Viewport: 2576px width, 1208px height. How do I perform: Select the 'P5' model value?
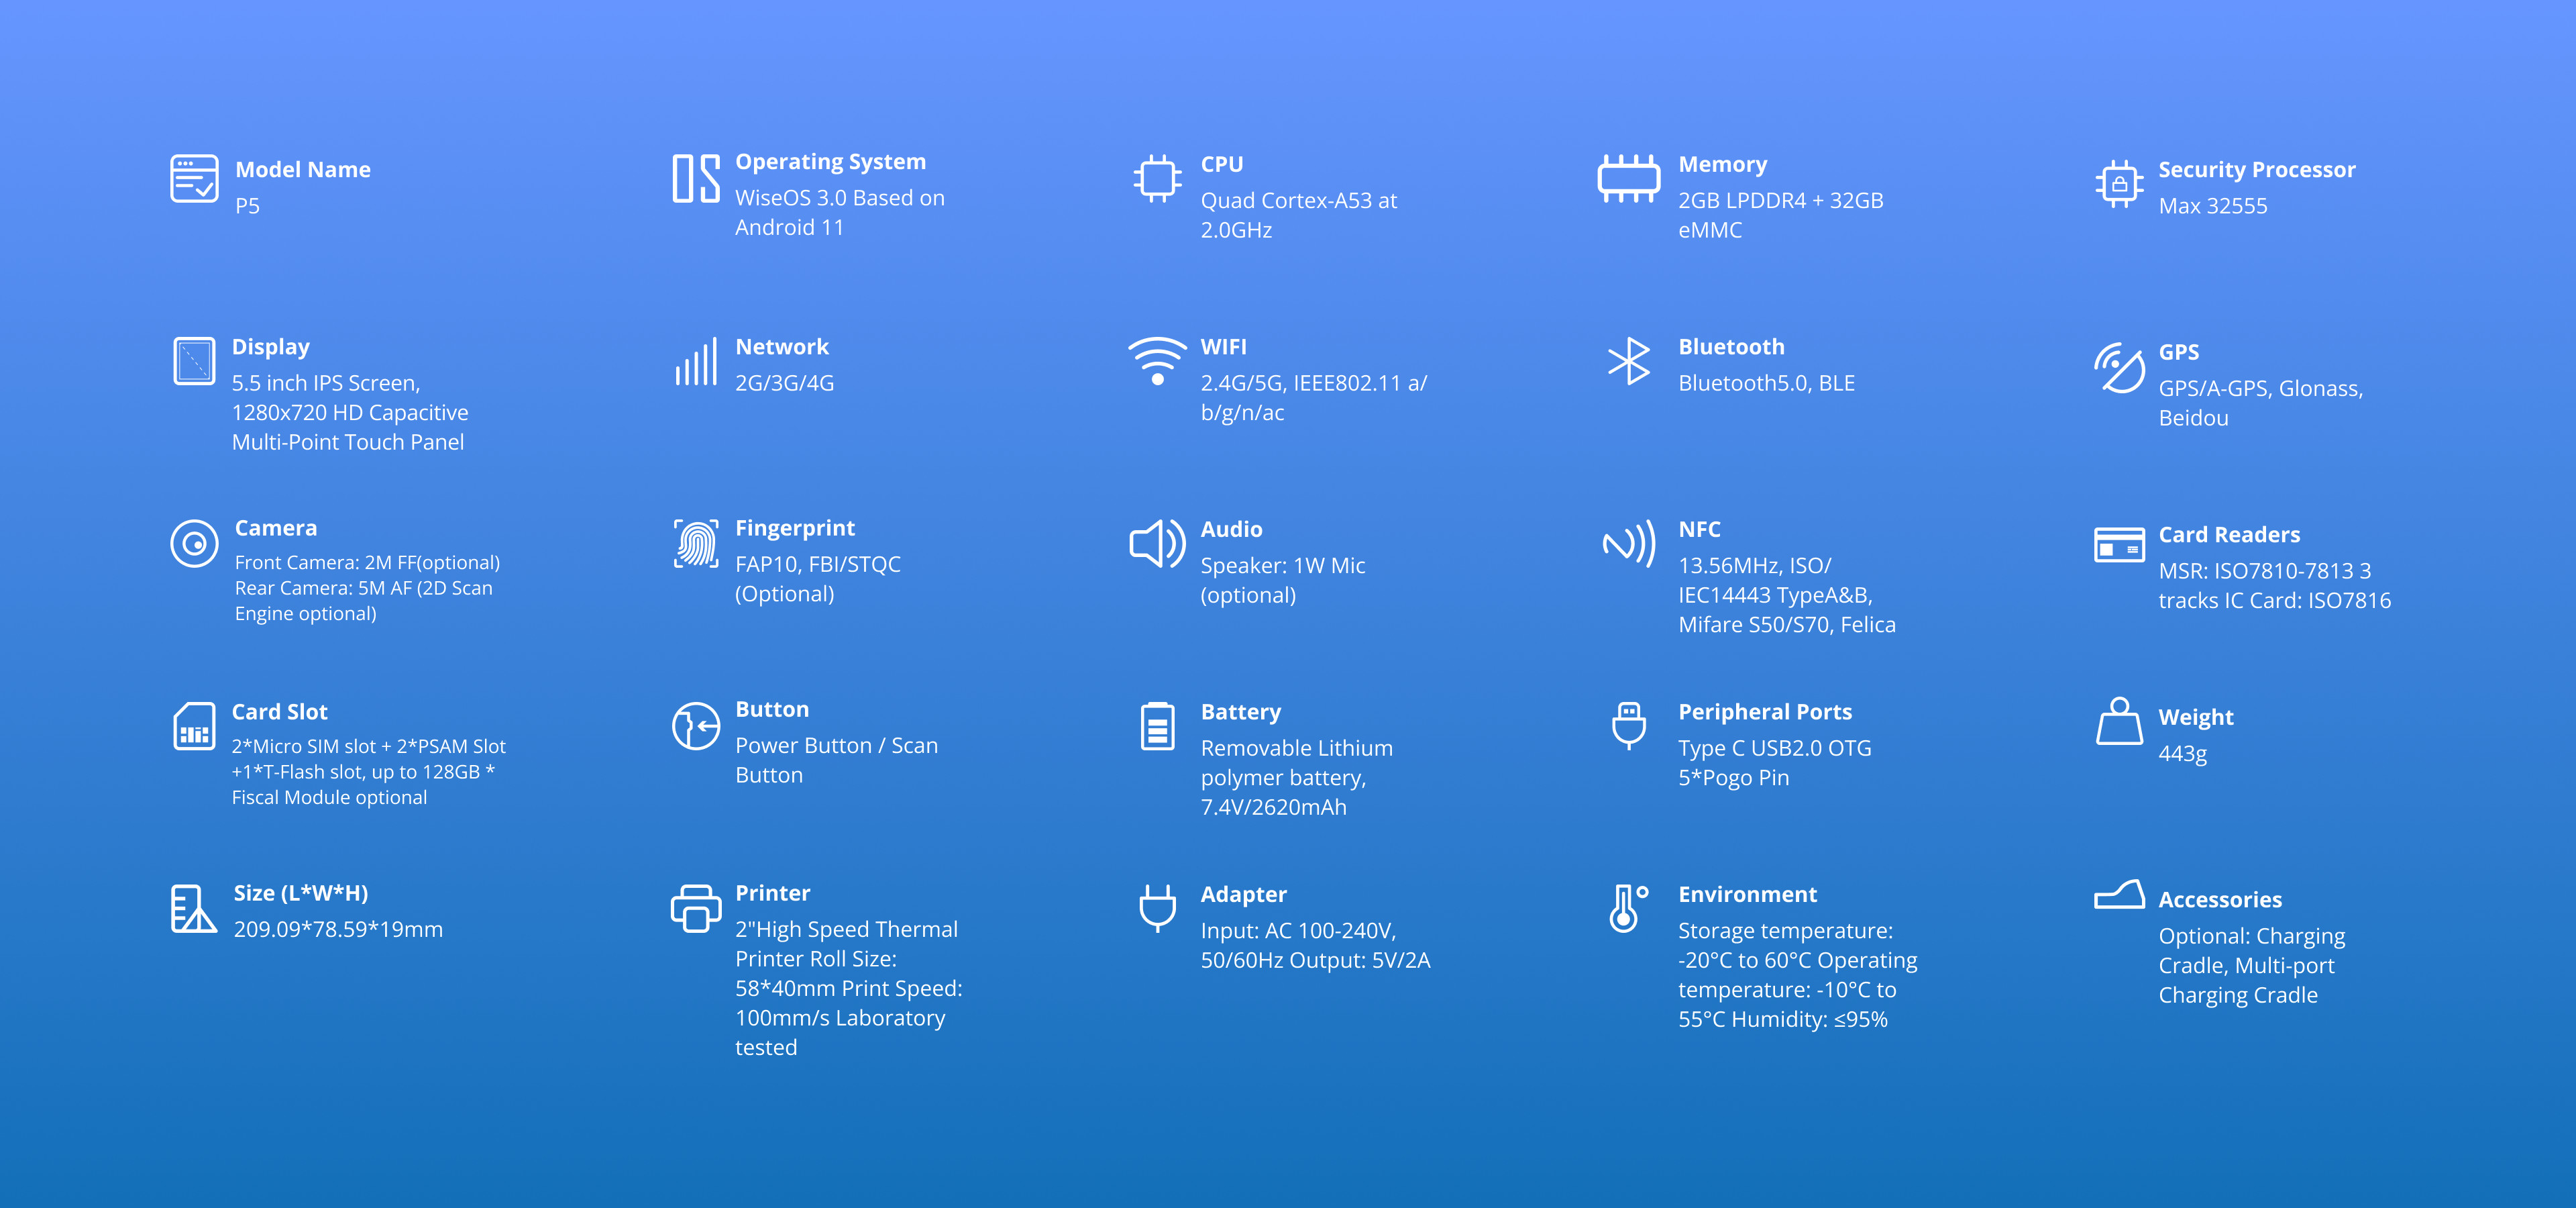[247, 206]
